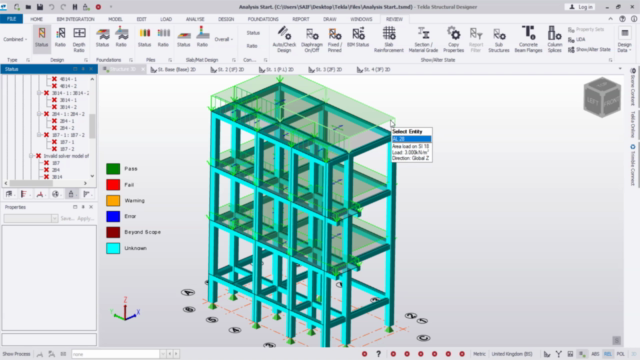Show Slab/Mat Design Status
Viewport: 640px width, 360px height.
pyautogui.click(x=184, y=38)
